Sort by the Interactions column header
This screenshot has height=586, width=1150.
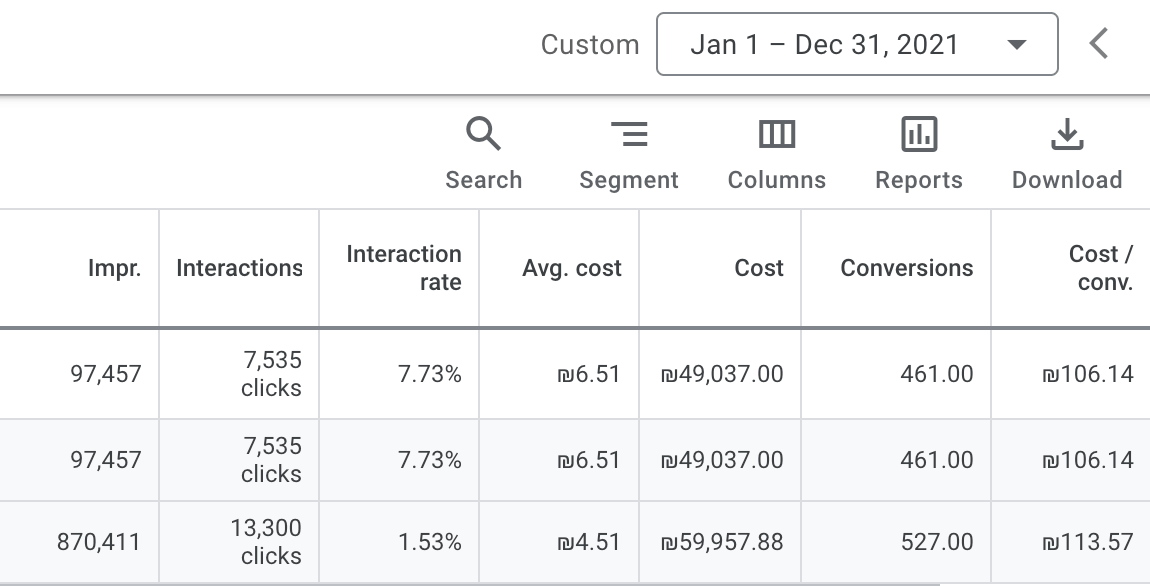[239, 268]
